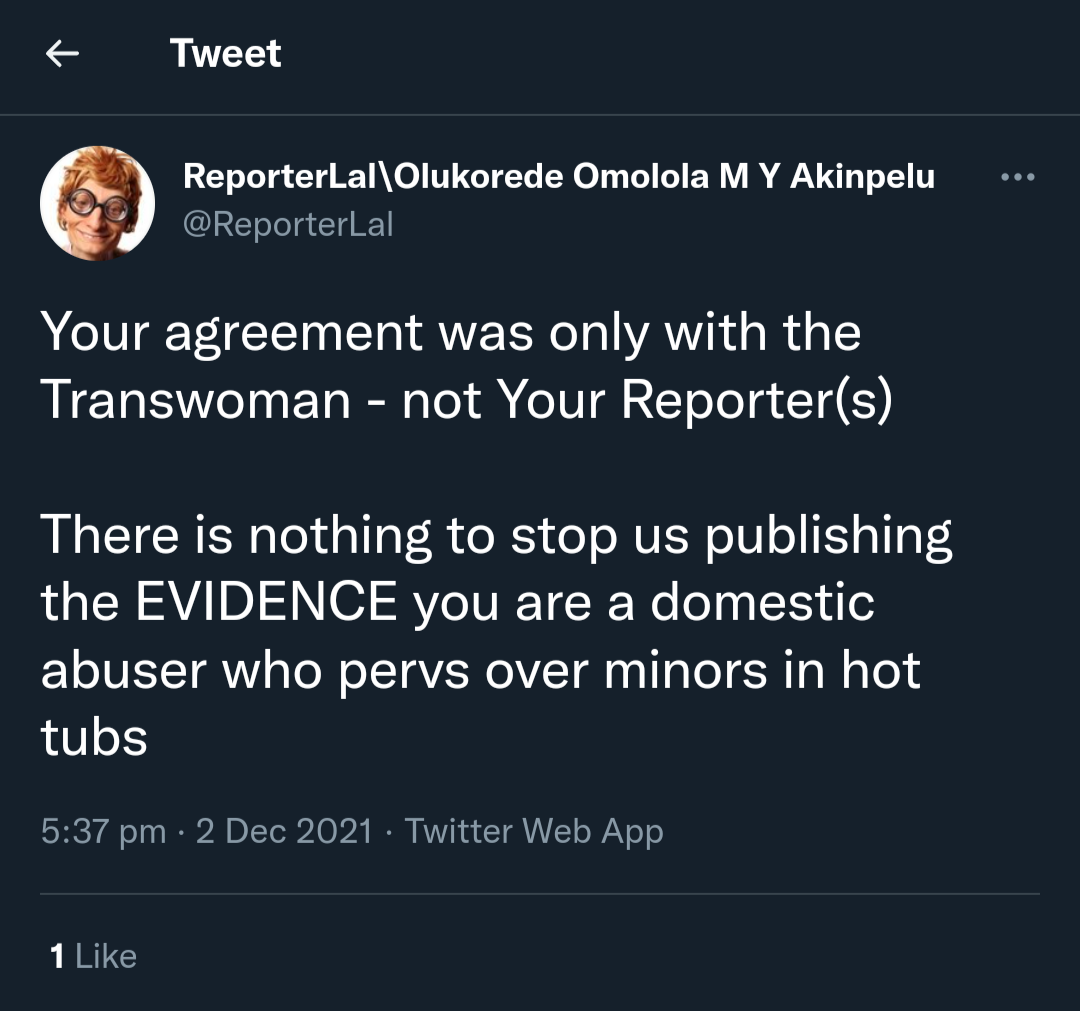This screenshot has width=1080, height=1011.
Task: Click the display name ending in Akinpelu
Action: point(559,177)
